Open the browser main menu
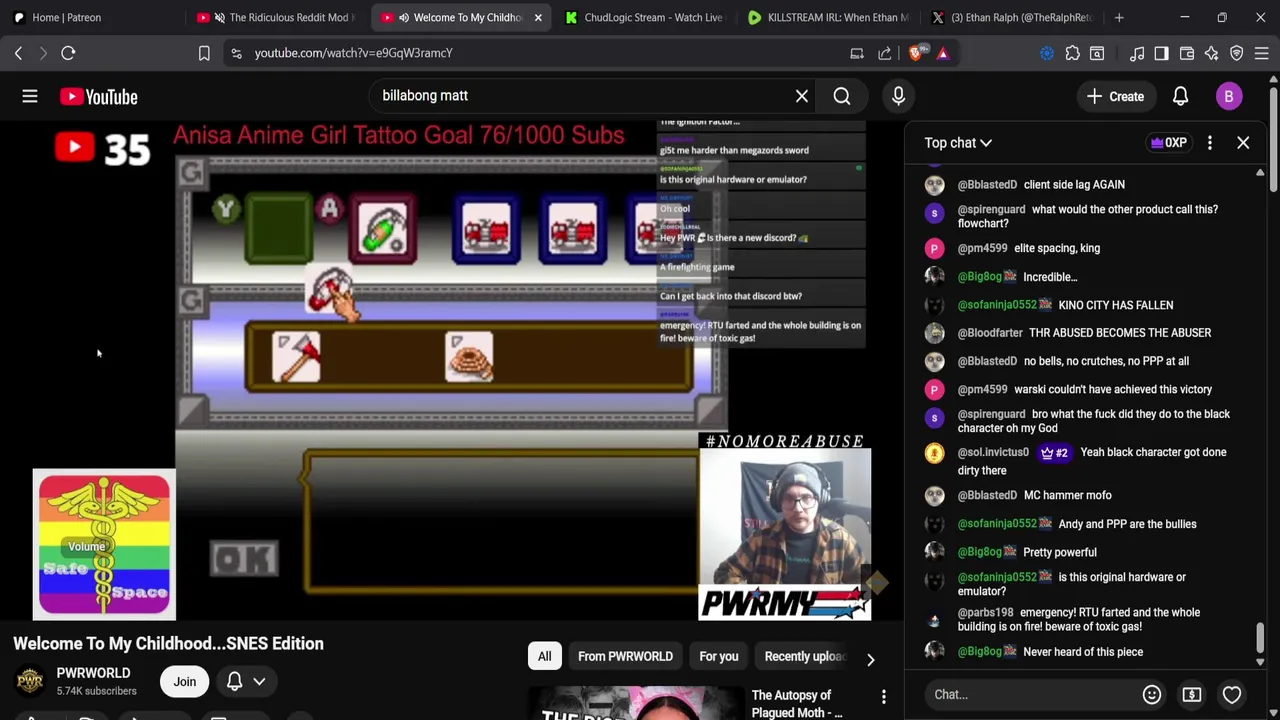 tap(1262, 53)
